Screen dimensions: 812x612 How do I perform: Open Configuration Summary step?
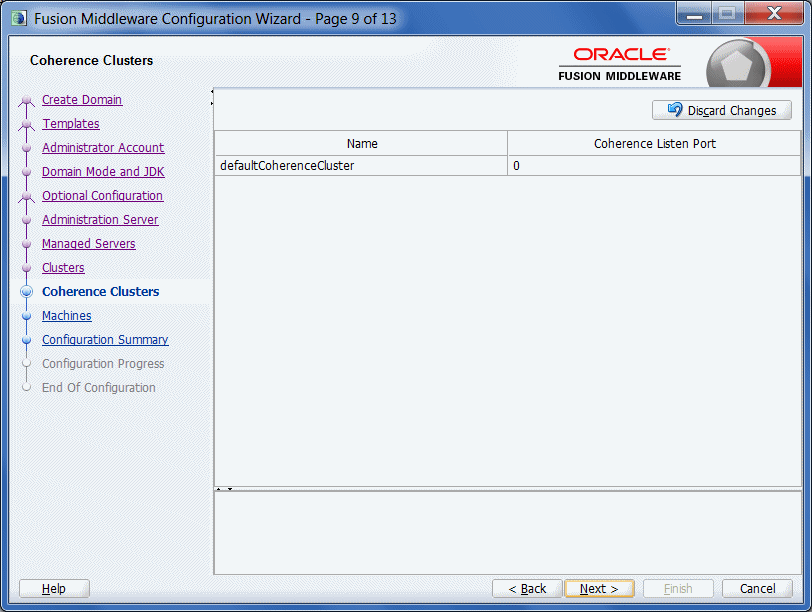coord(105,340)
